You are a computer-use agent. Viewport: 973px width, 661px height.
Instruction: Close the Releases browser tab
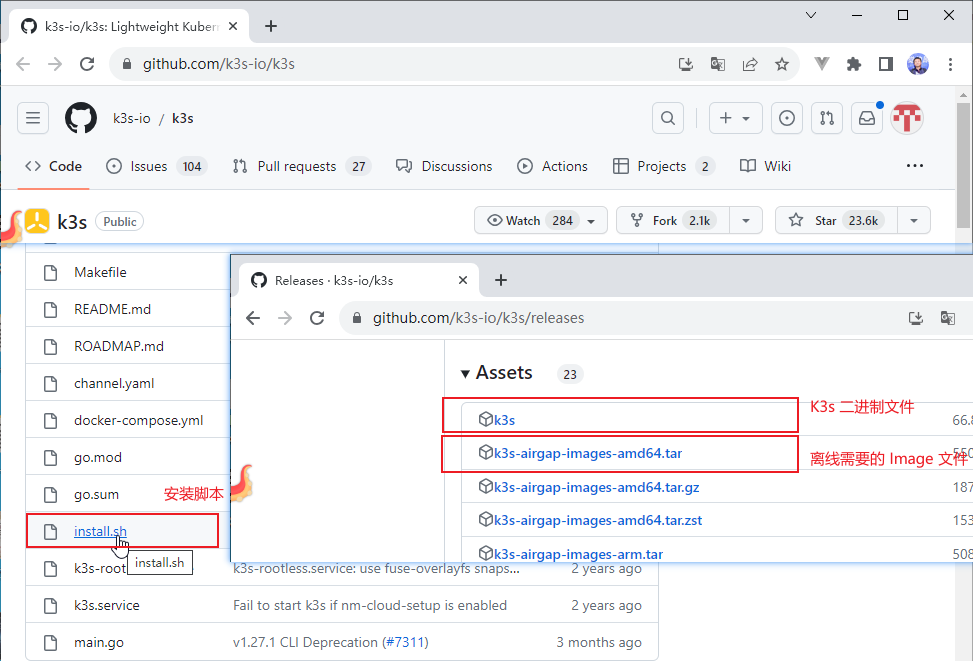coord(463,280)
